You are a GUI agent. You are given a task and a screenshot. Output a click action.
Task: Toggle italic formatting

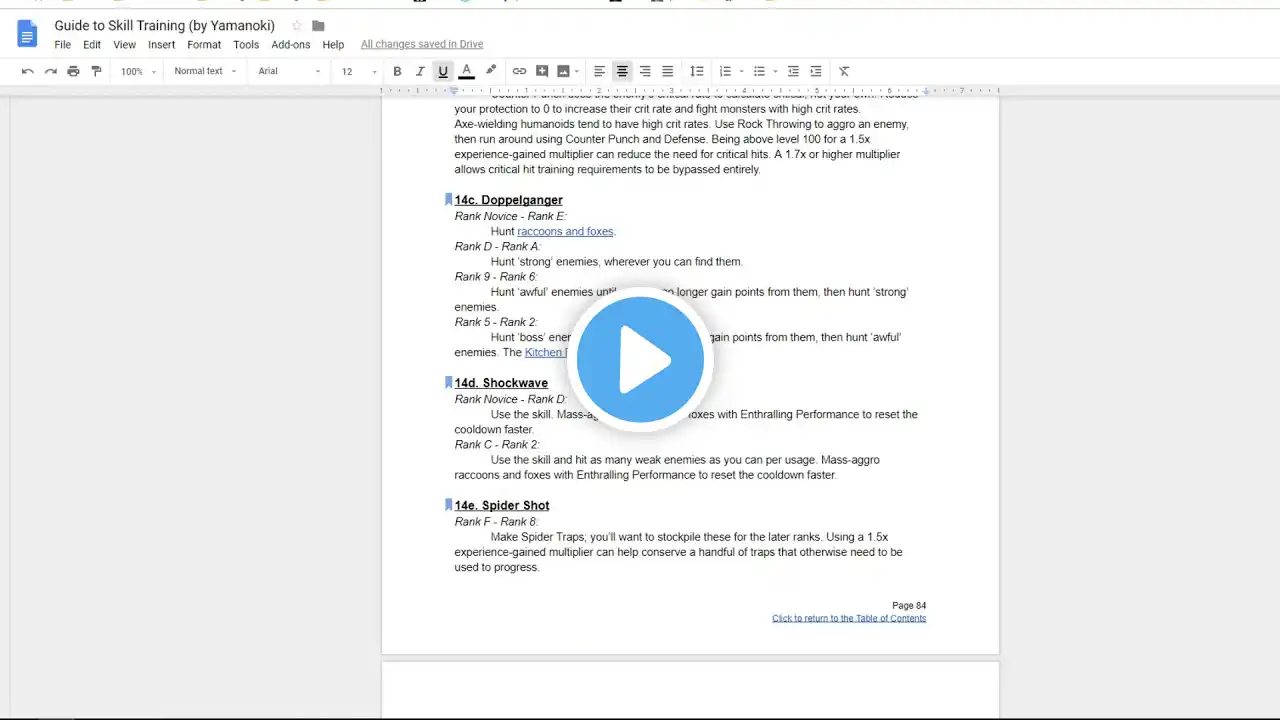click(420, 71)
